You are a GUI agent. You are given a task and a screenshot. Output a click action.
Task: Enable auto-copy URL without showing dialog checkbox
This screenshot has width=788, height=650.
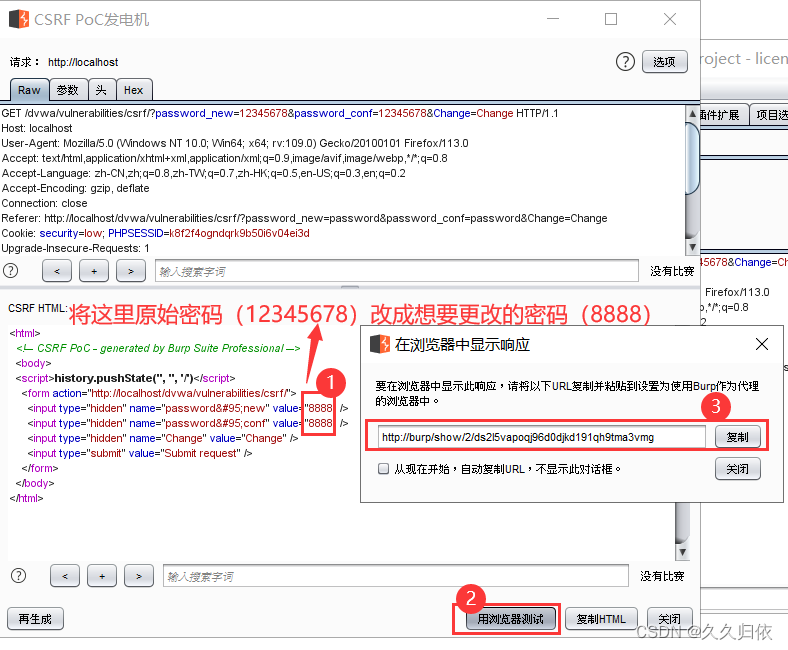pyautogui.click(x=383, y=469)
